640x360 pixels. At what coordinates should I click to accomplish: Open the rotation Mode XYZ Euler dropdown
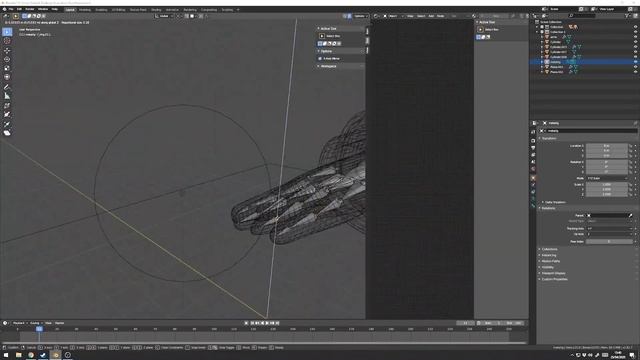pos(607,178)
